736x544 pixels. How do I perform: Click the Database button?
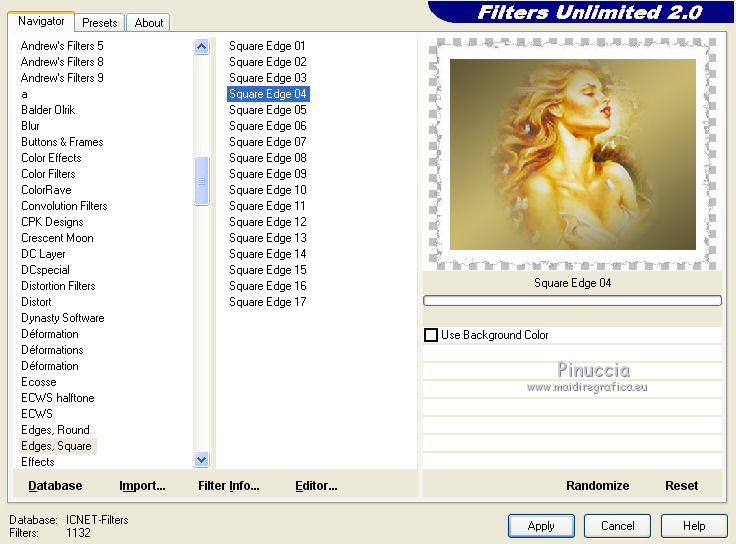coord(55,485)
